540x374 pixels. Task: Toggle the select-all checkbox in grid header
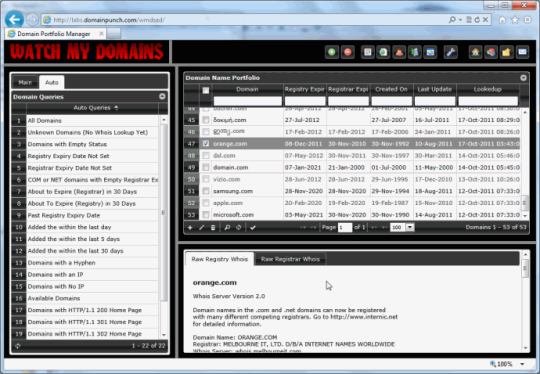click(206, 90)
